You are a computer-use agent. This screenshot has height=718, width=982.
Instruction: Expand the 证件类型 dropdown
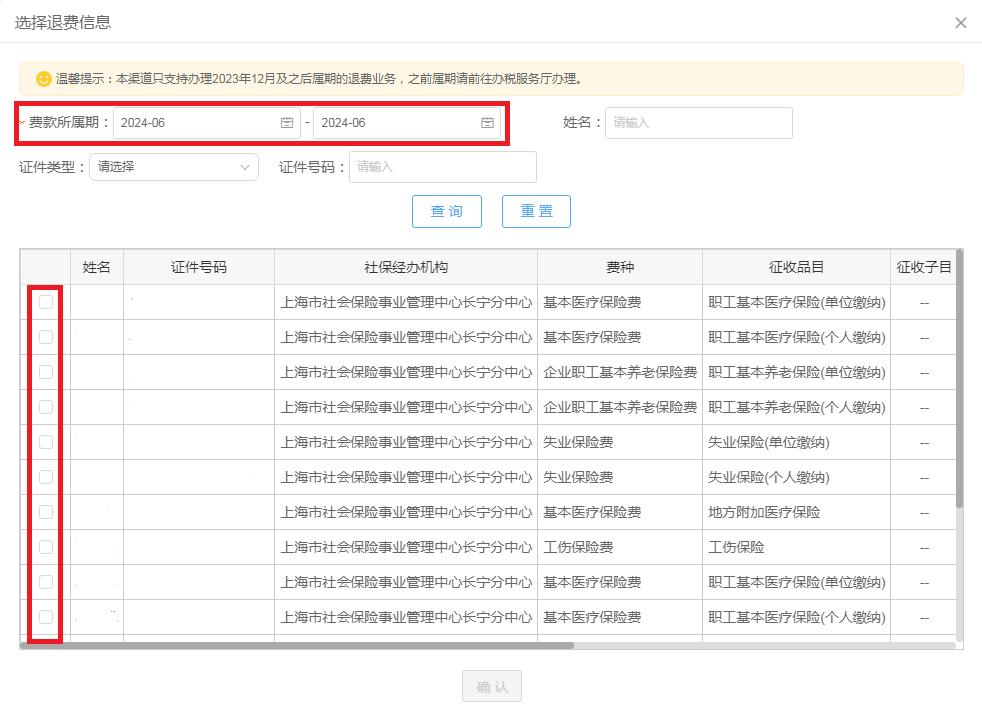pyautogui.click(x=174, y=167)
